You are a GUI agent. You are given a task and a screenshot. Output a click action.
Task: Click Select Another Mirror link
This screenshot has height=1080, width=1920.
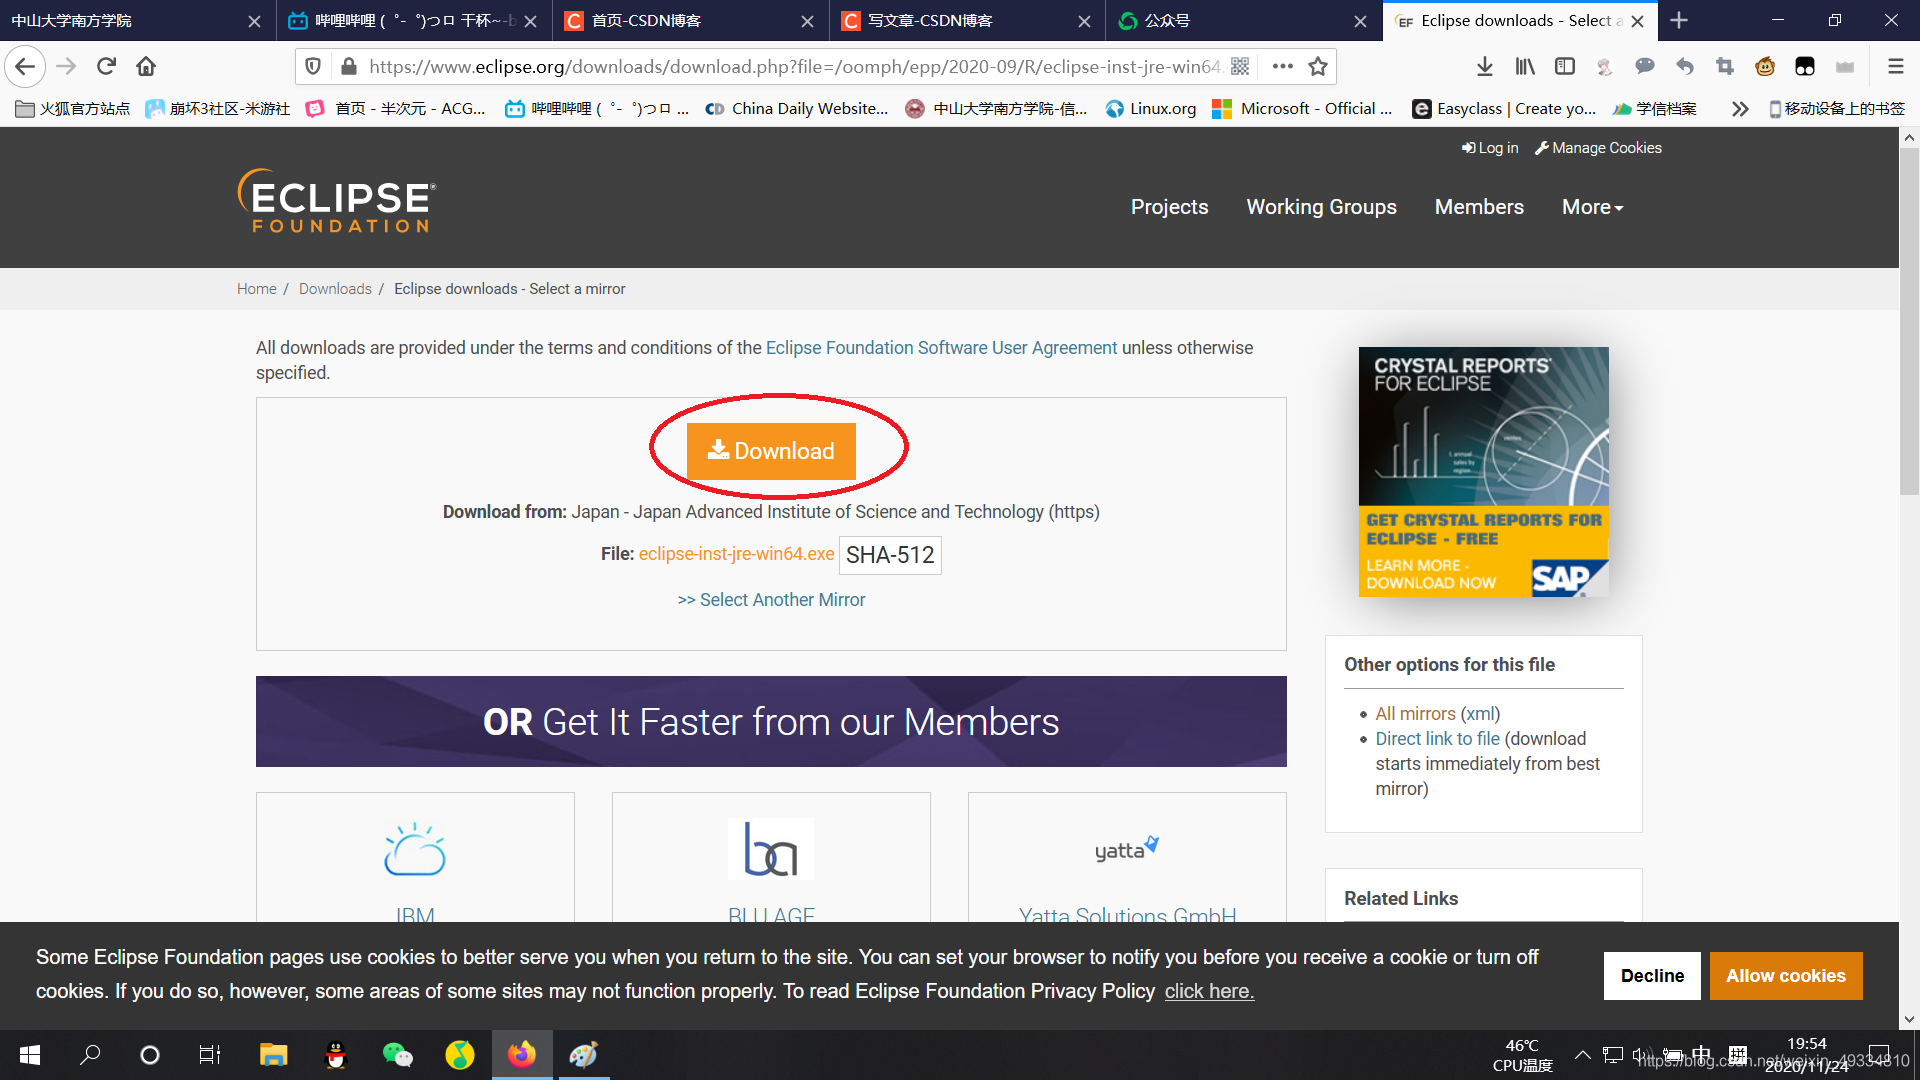coord(771,600)
